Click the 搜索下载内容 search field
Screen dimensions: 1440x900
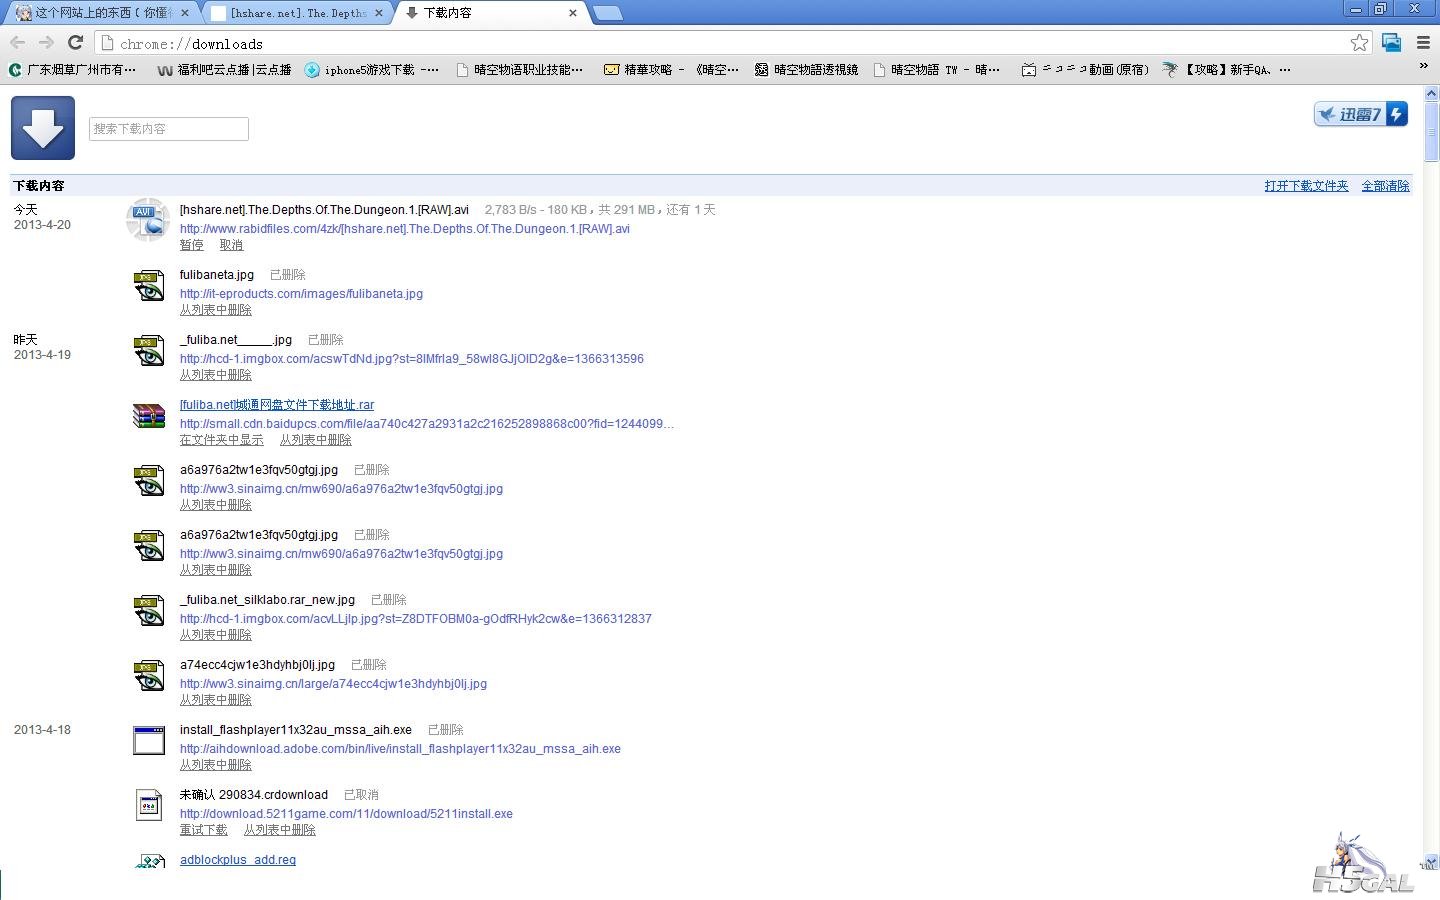click(169, 129)
